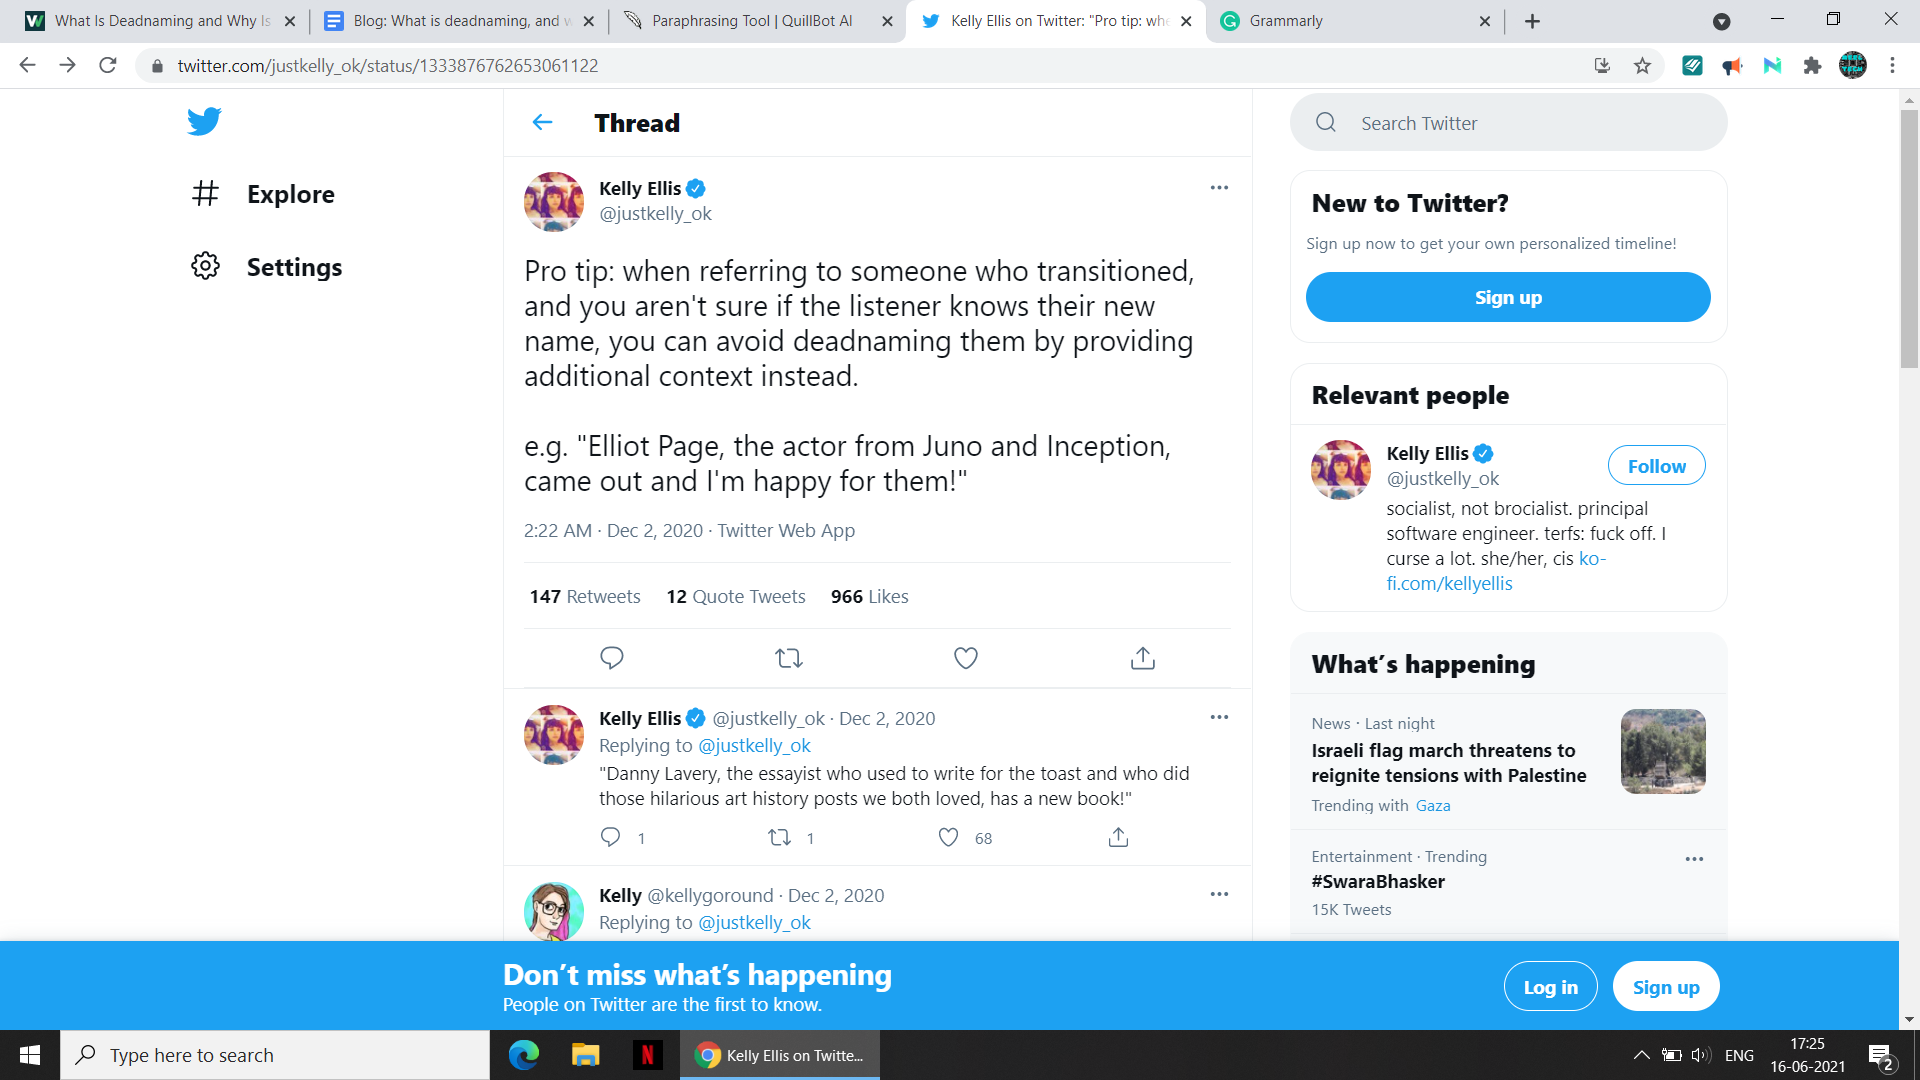The height and width of the screenshot is (1080, 1920).
Task: Open more options for #SwaraBhasker trend
Action: pyautogui.click(x=1693, y=859)
